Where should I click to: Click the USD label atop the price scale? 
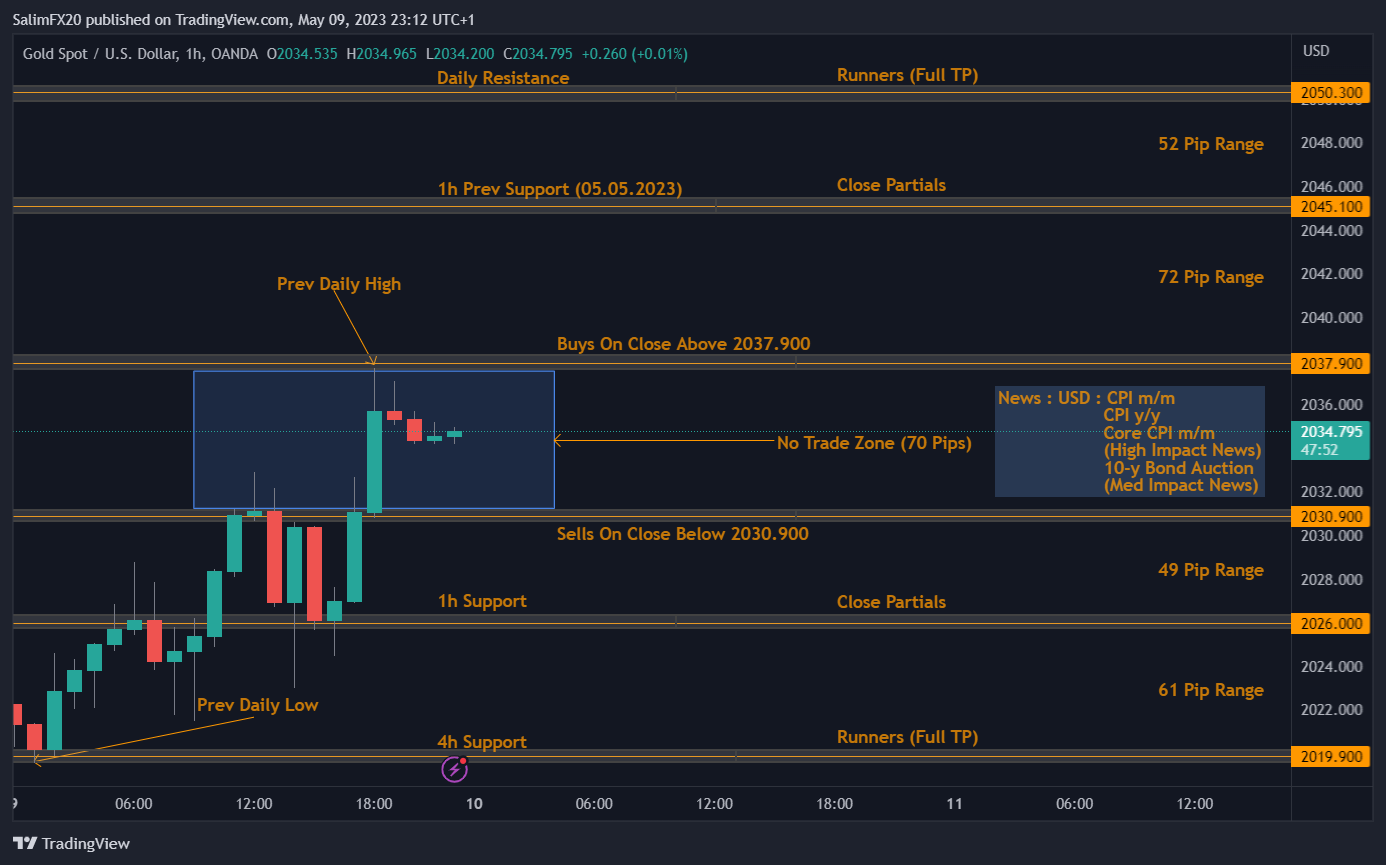pyautogui.click(x=1316, y=50)
